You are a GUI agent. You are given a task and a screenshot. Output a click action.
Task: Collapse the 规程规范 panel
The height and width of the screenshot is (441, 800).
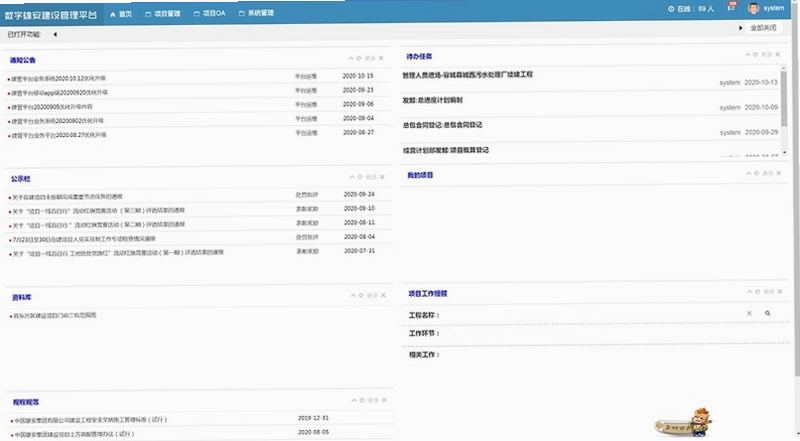tap(354, 400)
